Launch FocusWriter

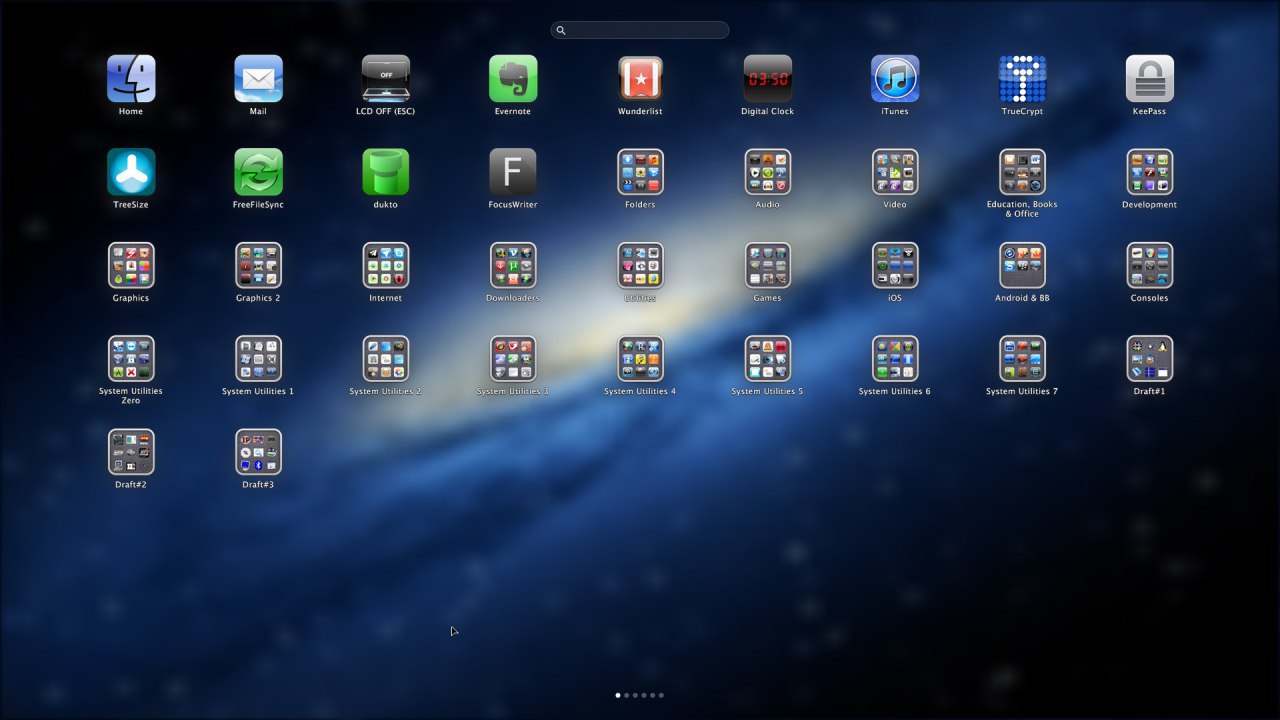click(x=513, y=172)
